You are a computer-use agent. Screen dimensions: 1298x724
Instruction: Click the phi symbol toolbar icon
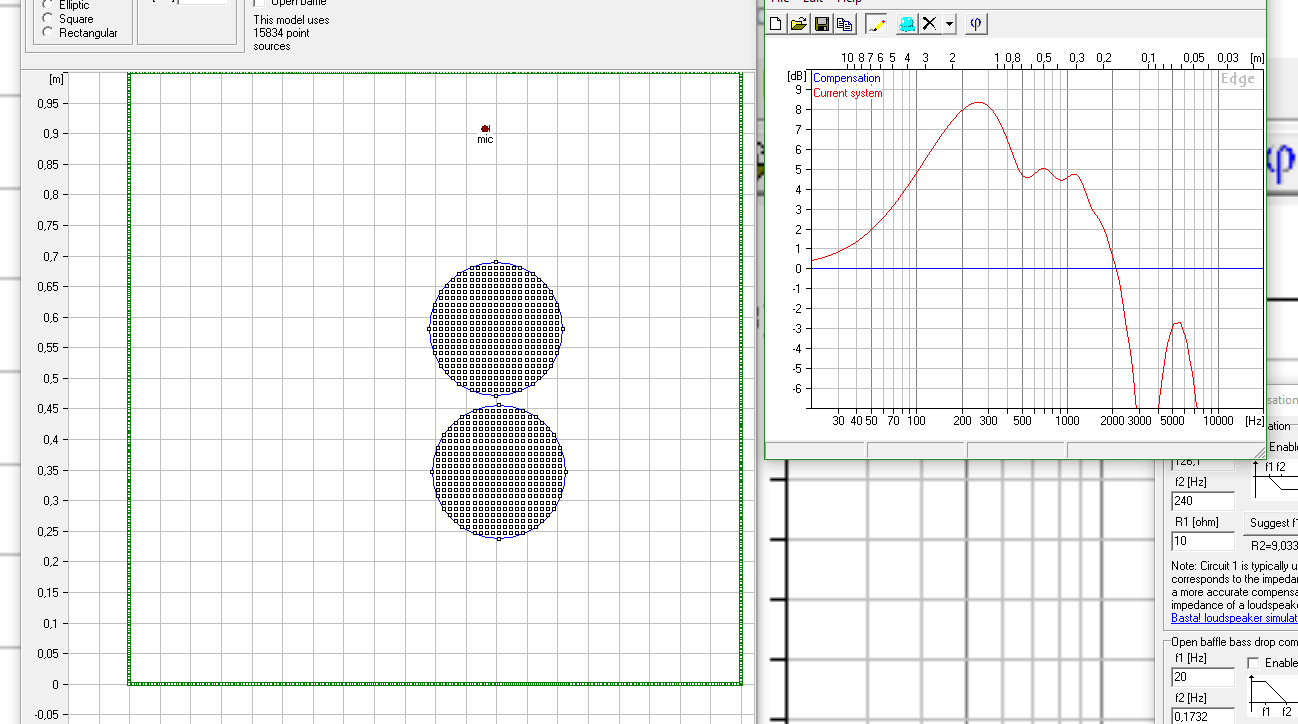(976, 24)
